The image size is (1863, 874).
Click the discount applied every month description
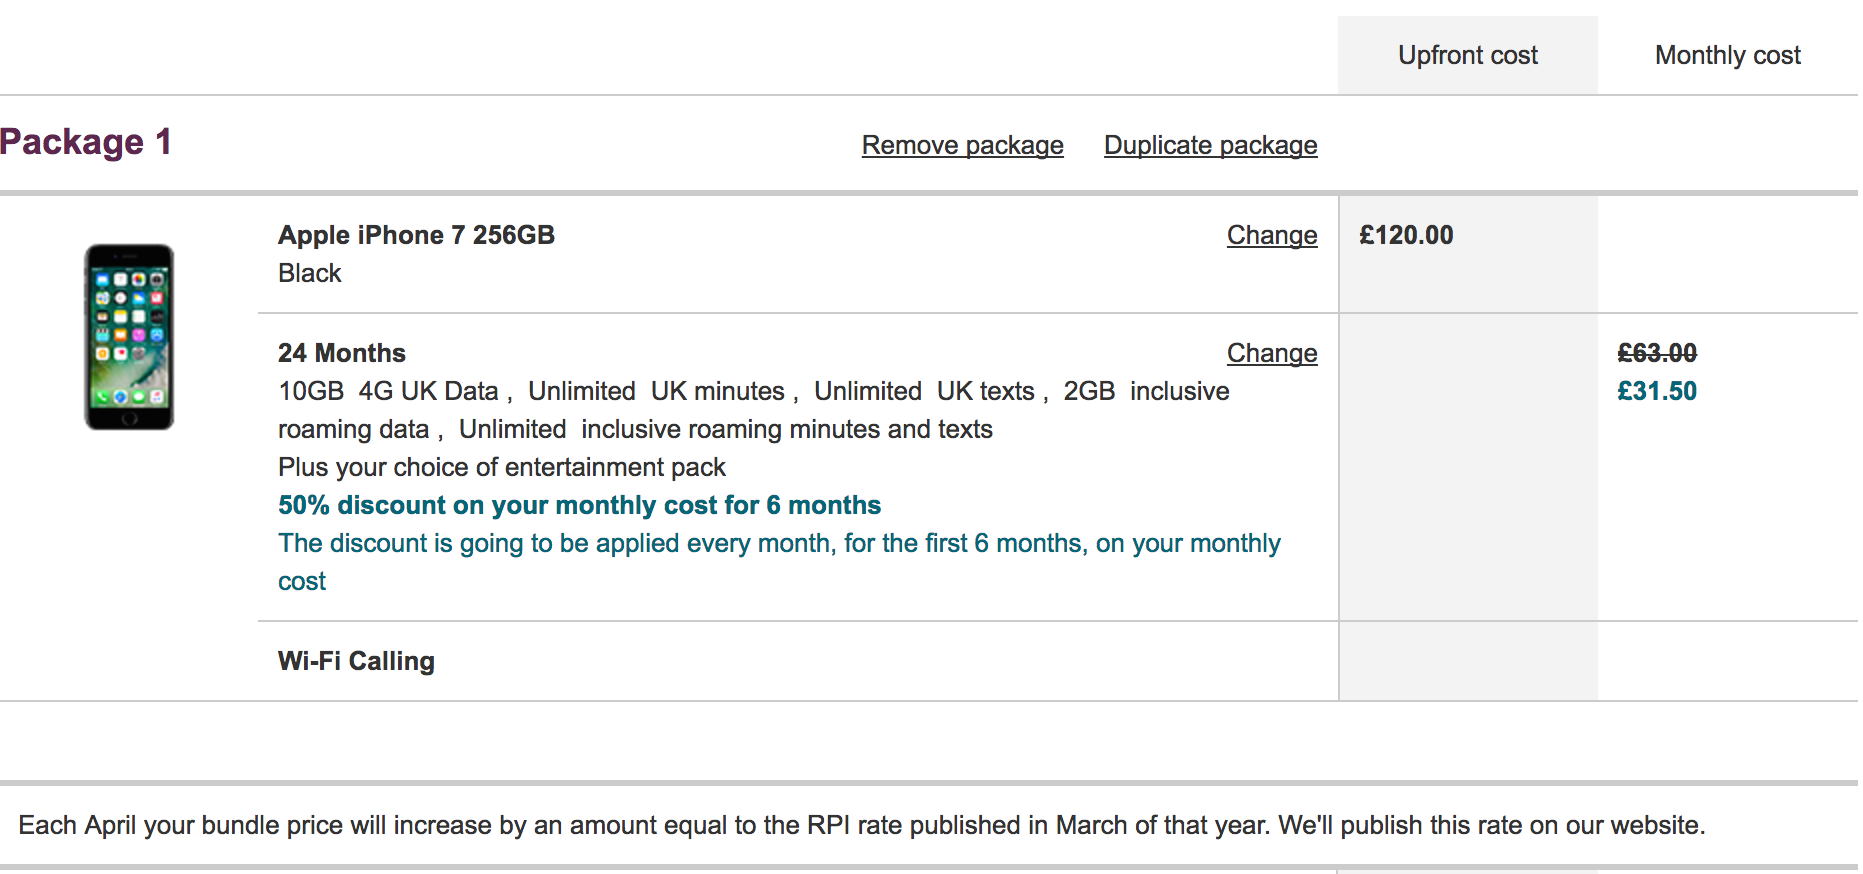click(x=778, y=544)
